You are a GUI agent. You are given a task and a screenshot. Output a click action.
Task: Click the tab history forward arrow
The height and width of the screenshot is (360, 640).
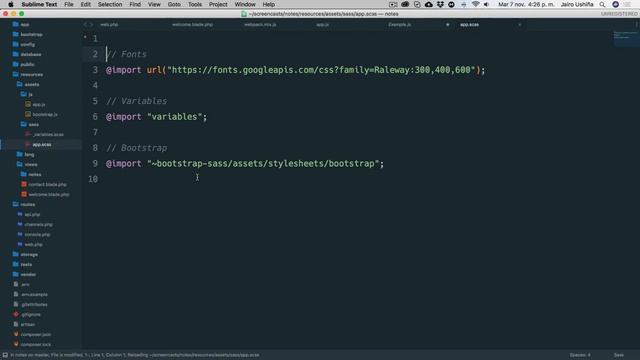(x=91, y=24)
